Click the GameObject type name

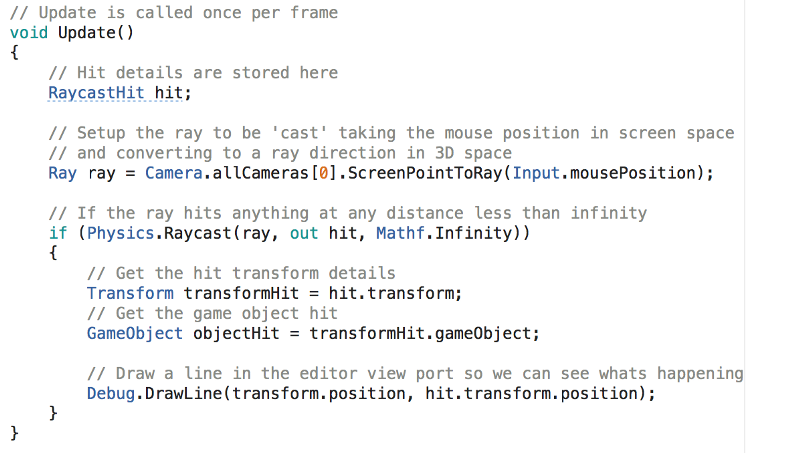click(x=135, y=333)
